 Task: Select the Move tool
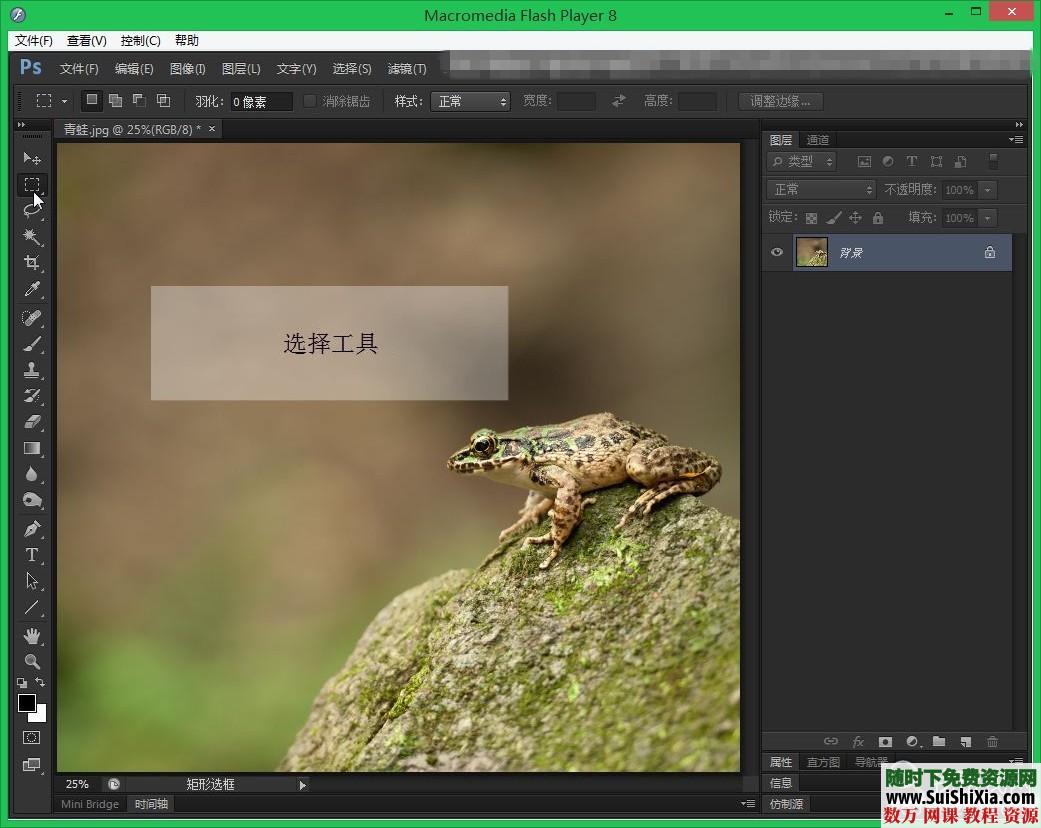click(31, 158)
